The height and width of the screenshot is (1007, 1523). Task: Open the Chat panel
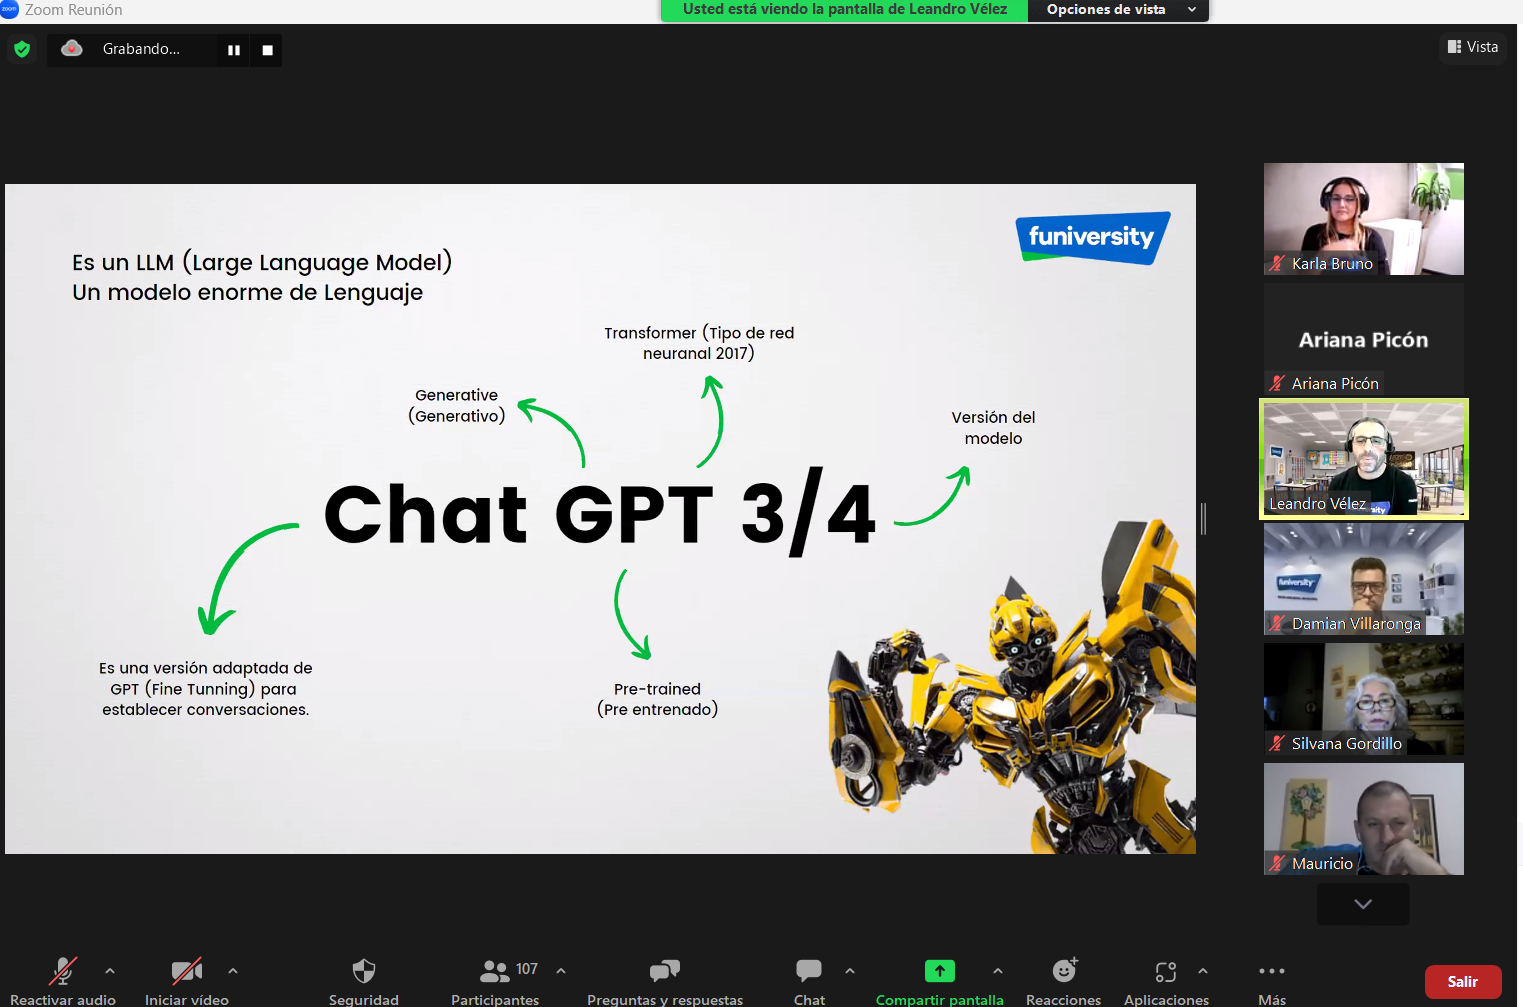[809, 980]
